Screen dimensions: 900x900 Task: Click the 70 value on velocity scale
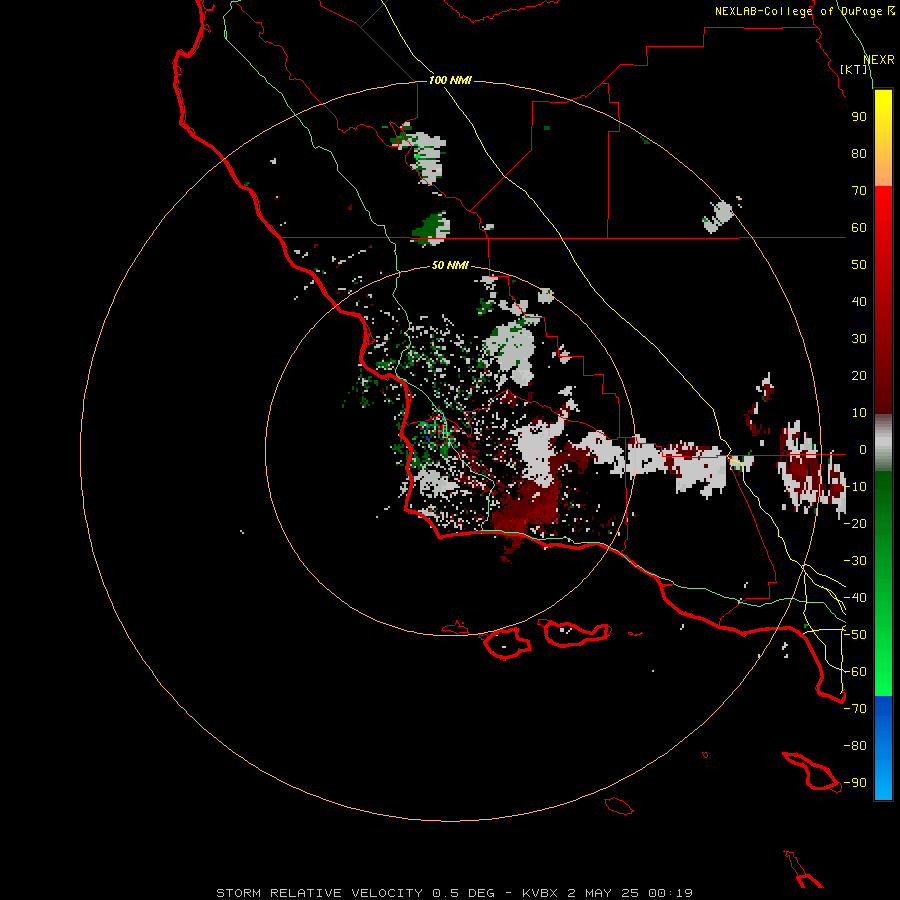[859, 191]
